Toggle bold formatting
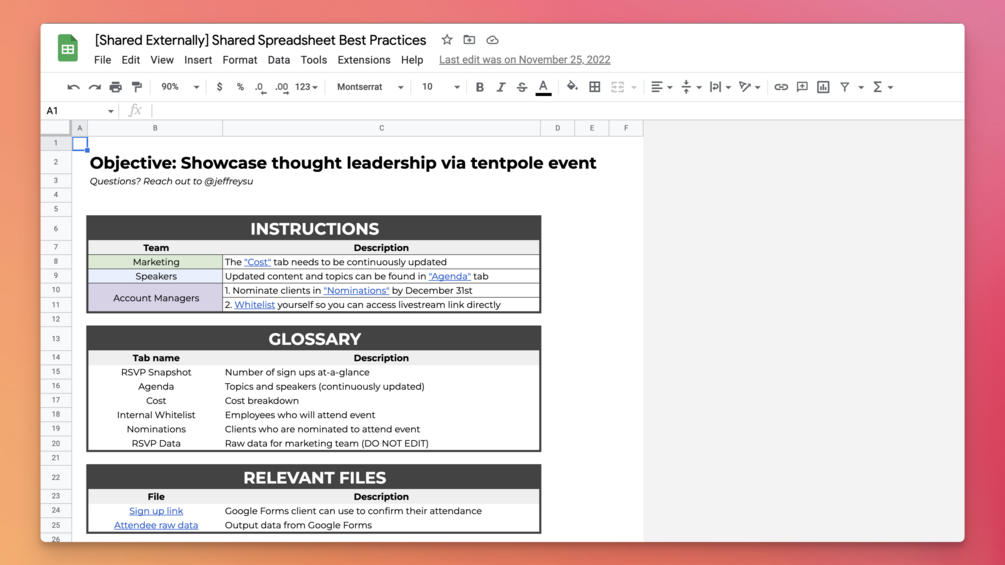This screenshot has width=1005, height=565. click(479, 87)
